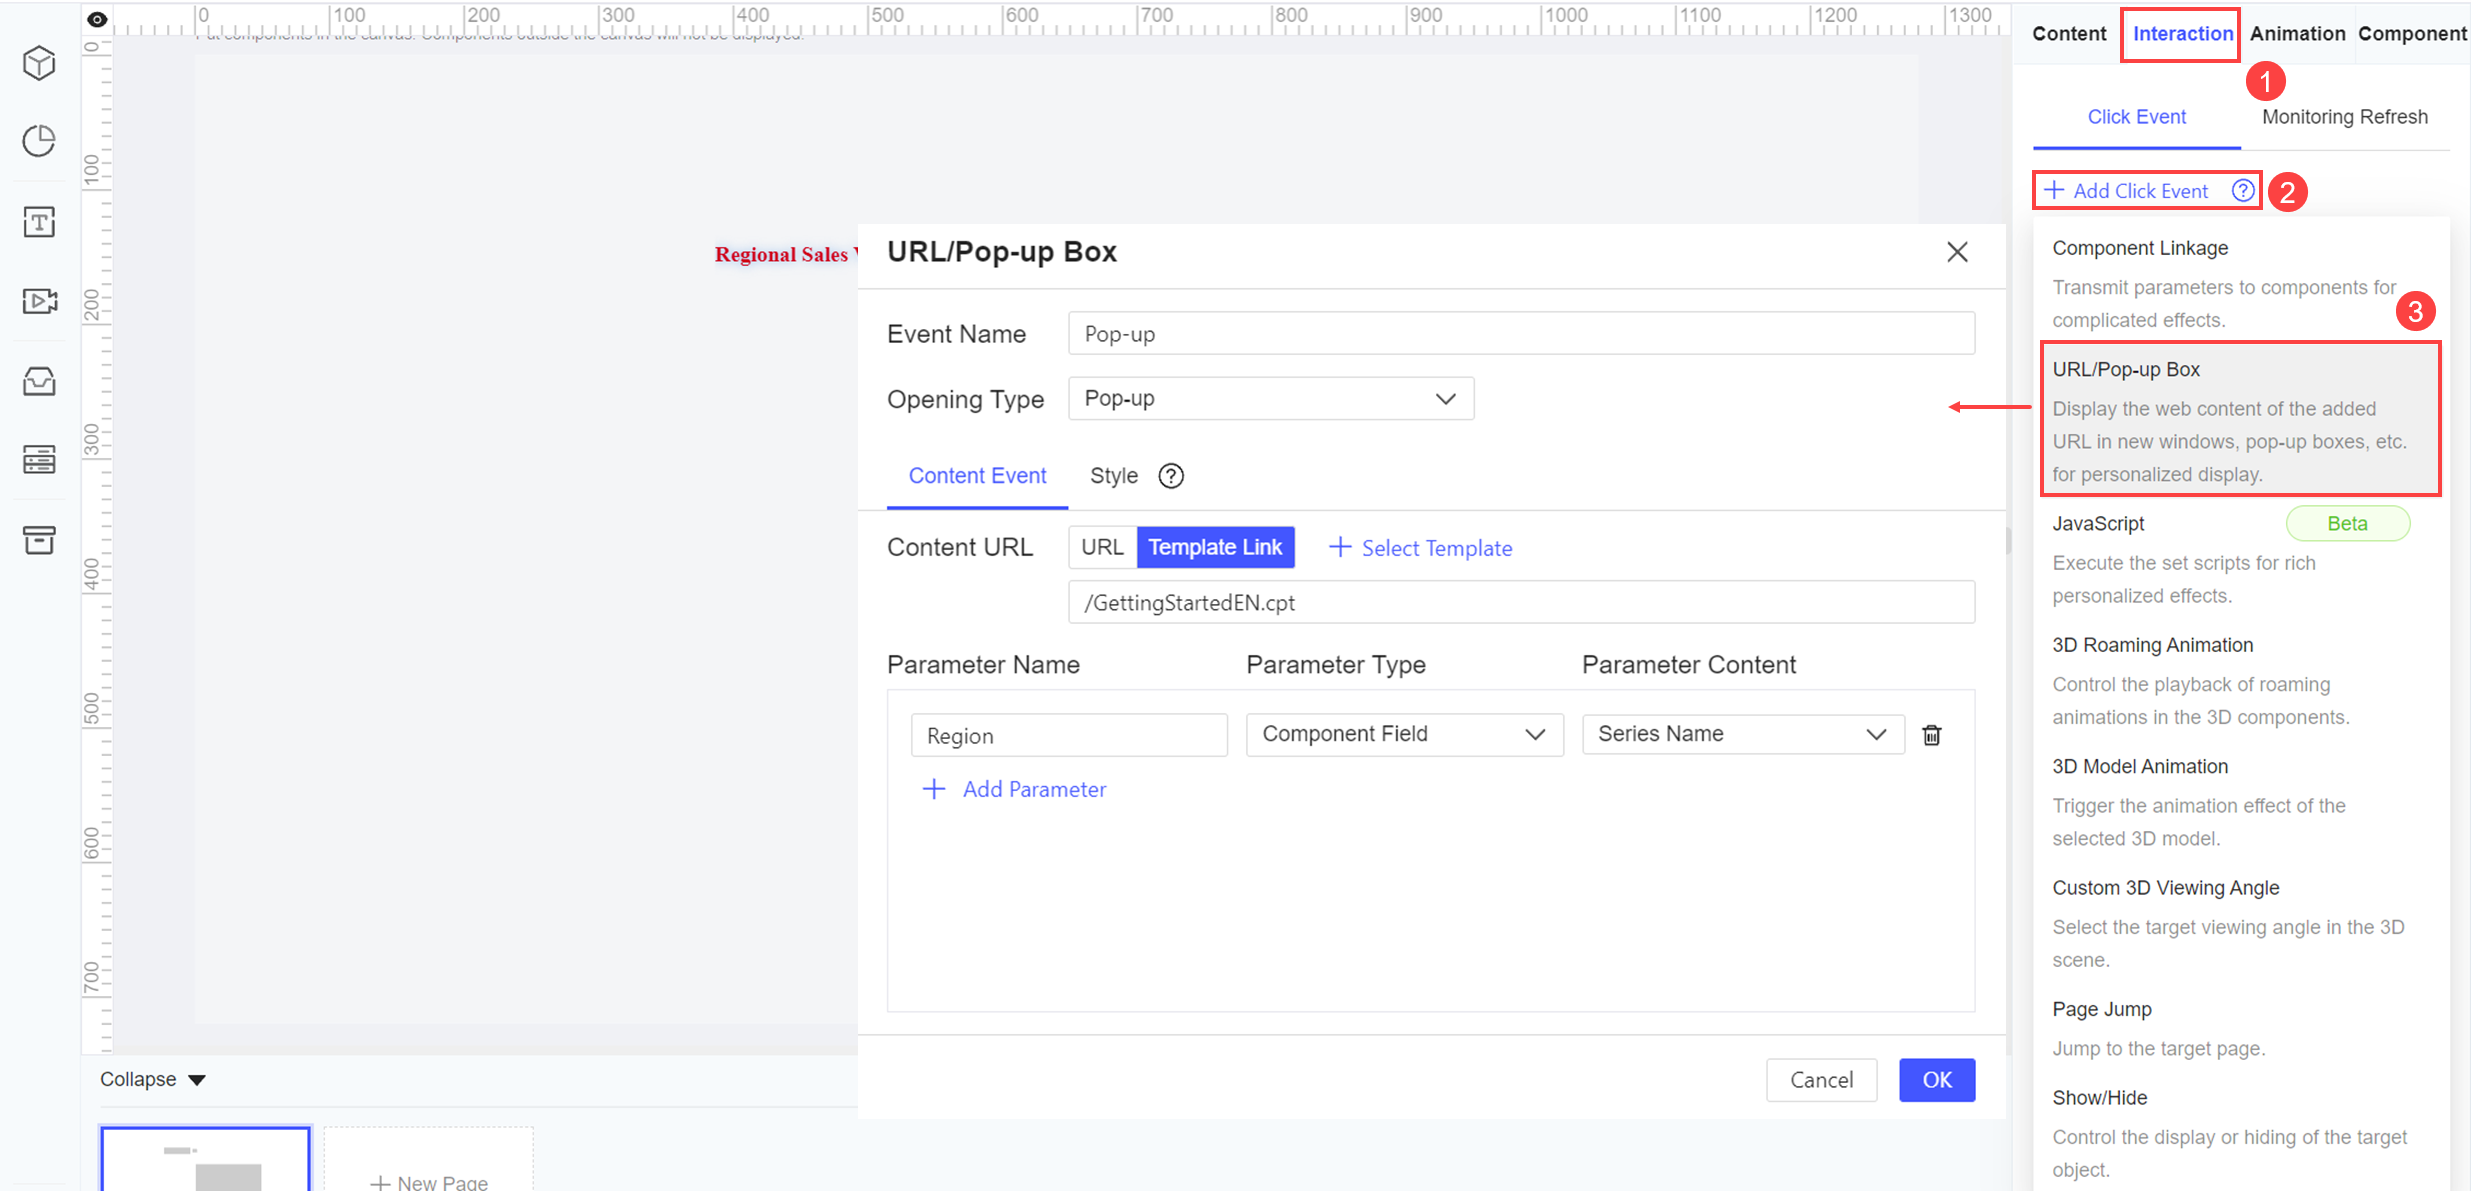Open the inbox-style material icon in sidebar

click(39, 381)
